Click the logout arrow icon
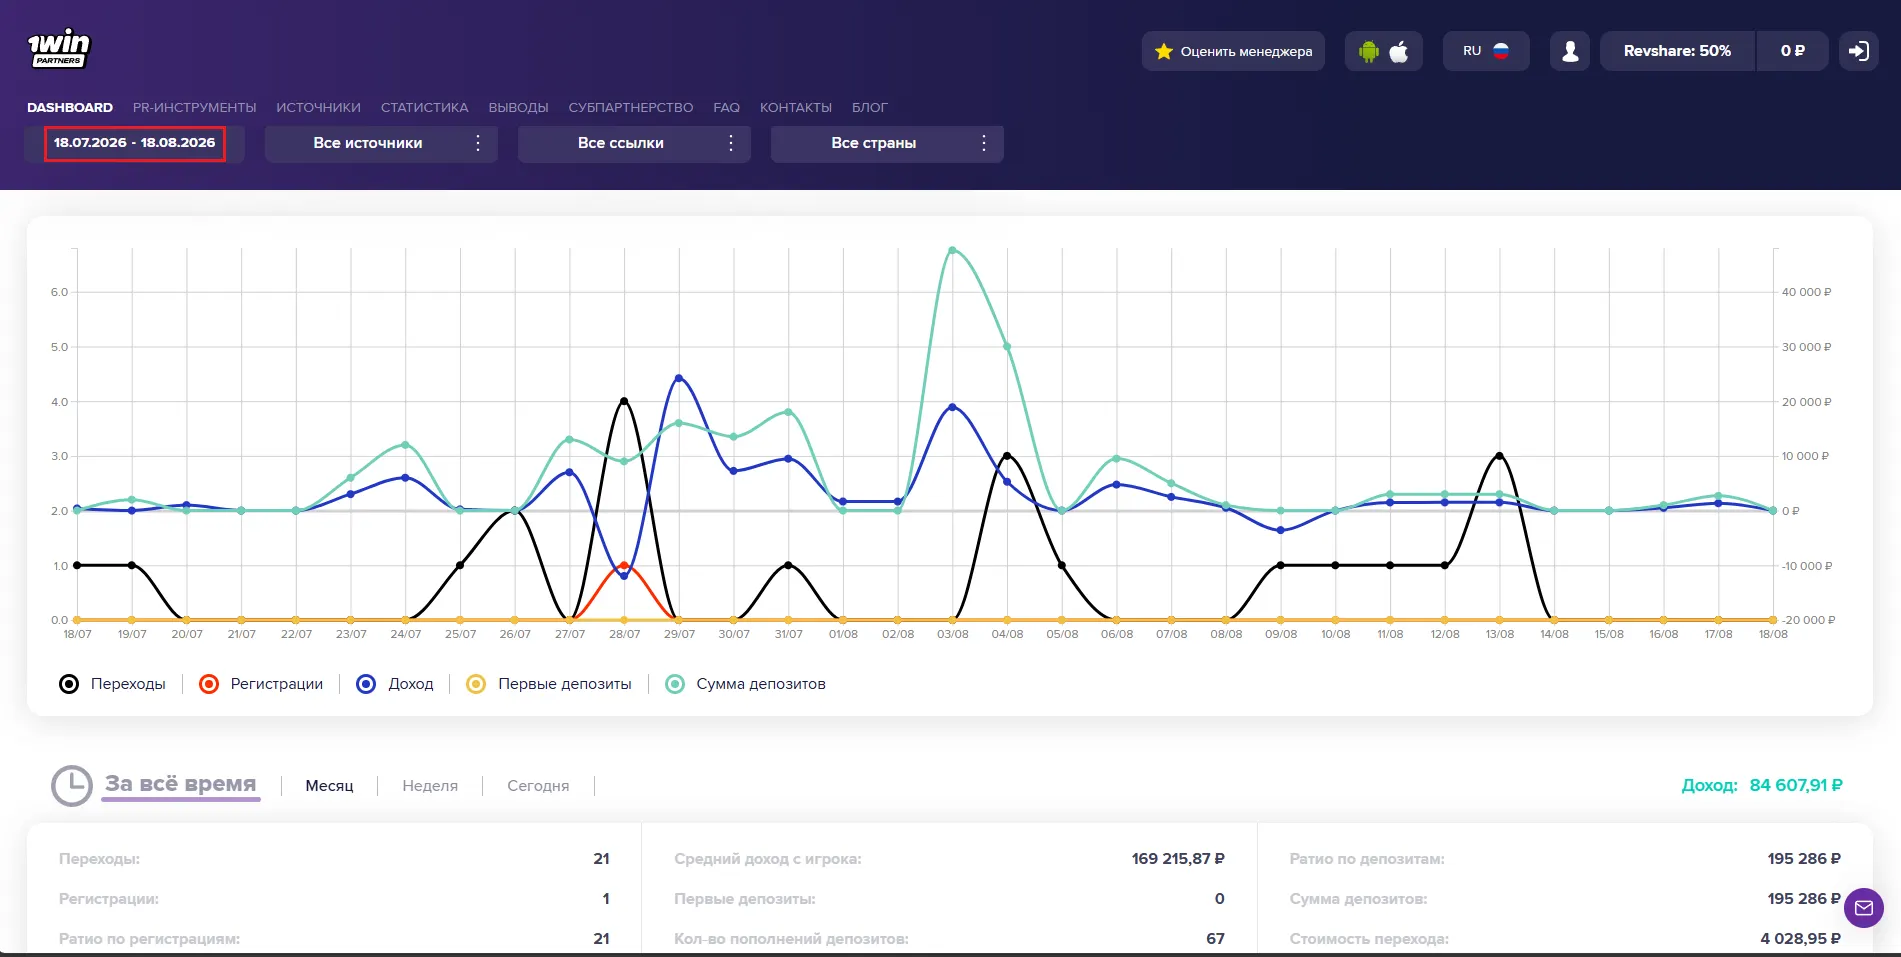Viewport: 1901px width, 957px height. point(1859,51)
